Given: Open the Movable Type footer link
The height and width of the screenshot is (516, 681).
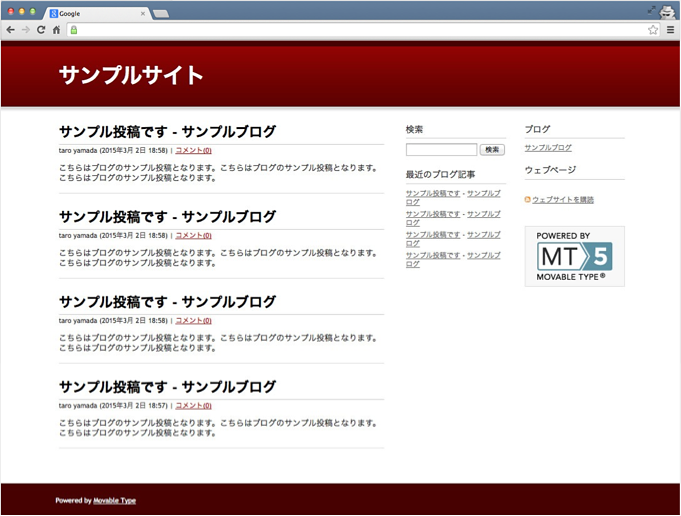Looking at the screenshot, I should 115,501.
